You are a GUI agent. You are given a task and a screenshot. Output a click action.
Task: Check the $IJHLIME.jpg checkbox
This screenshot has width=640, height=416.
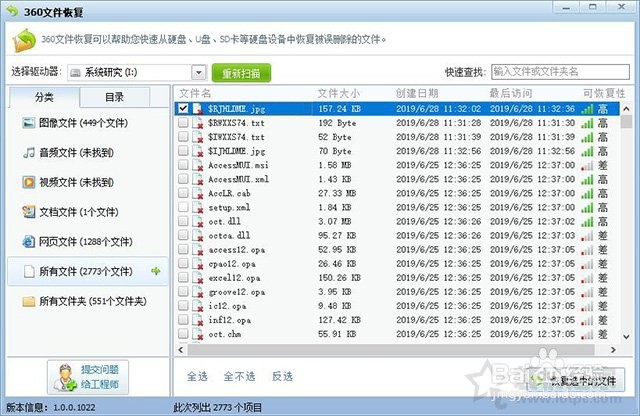click(183, 151)
